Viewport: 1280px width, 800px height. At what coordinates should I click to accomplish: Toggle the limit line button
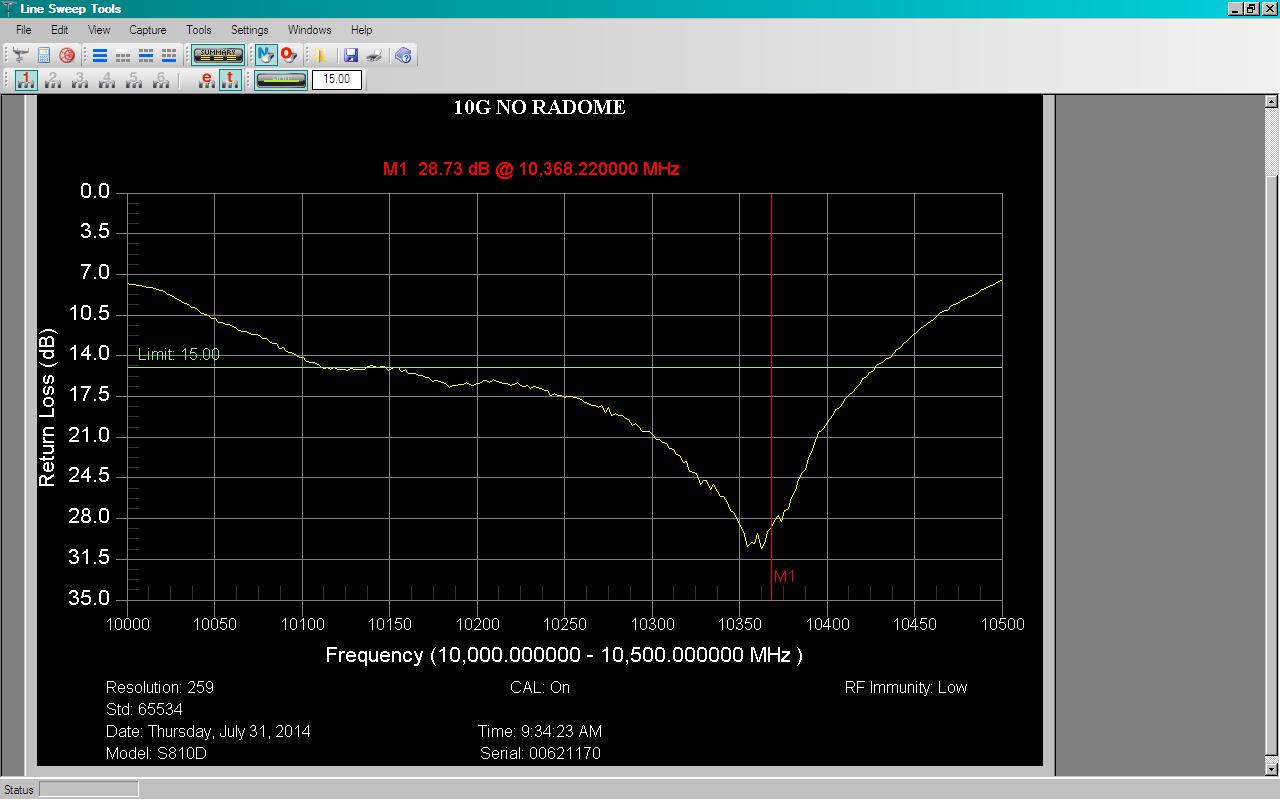click(281, 80)
